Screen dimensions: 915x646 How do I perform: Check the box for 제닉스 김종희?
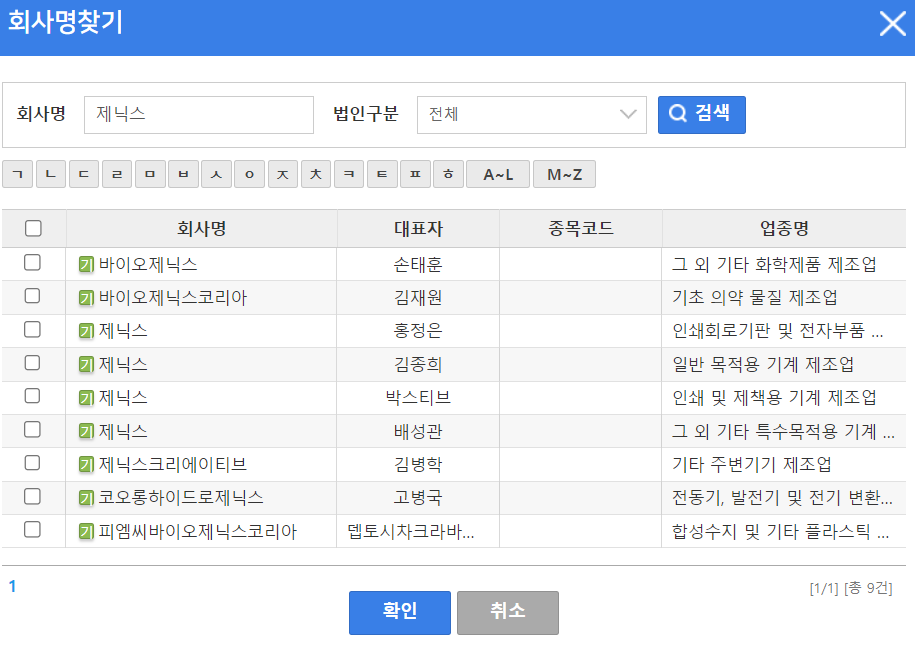tap(32, 363)
